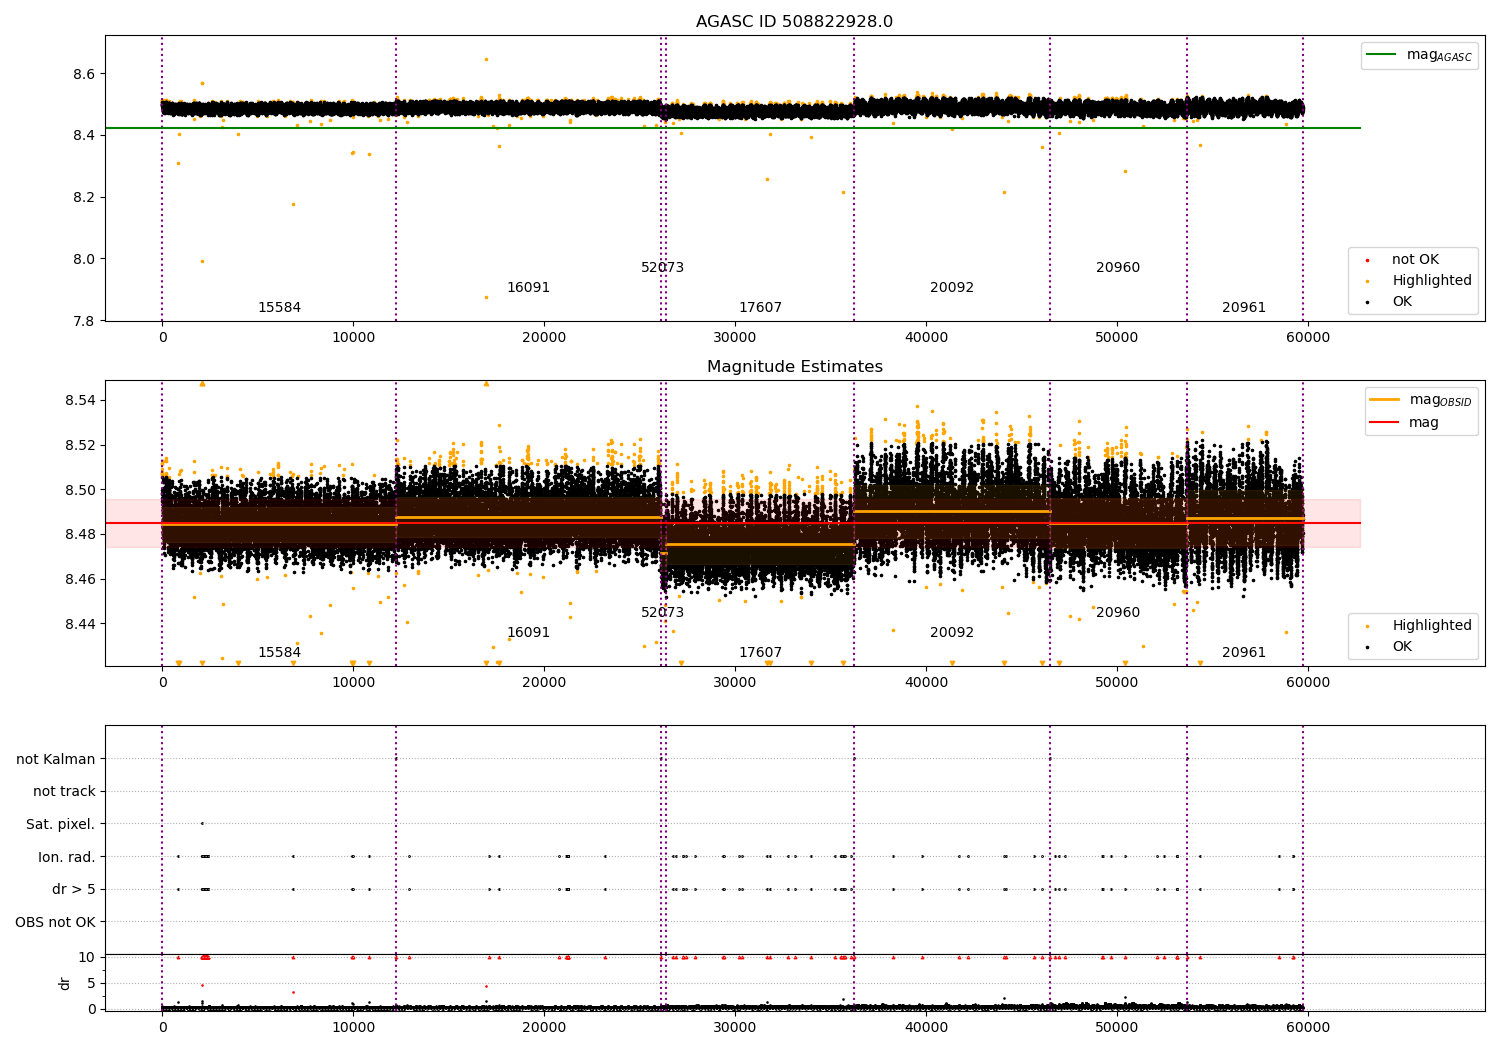Screen dimensions: 1500x1050
Task: Click the 'OBS not OK' axis label
Action: (x=56, y=922)
